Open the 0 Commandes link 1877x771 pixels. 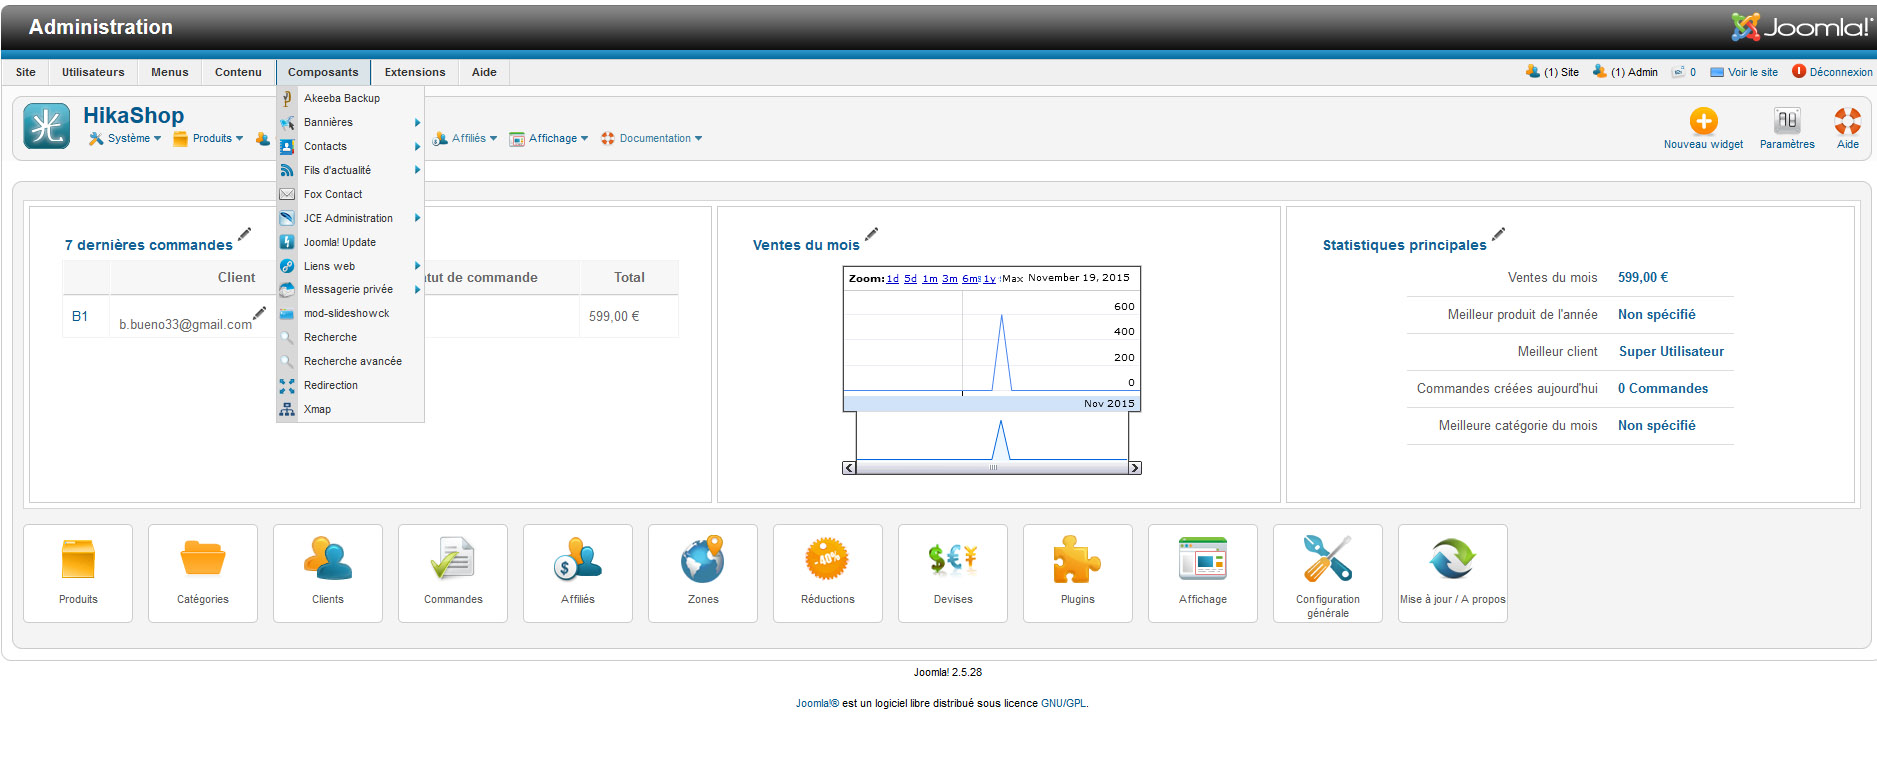pos(1663,388)
